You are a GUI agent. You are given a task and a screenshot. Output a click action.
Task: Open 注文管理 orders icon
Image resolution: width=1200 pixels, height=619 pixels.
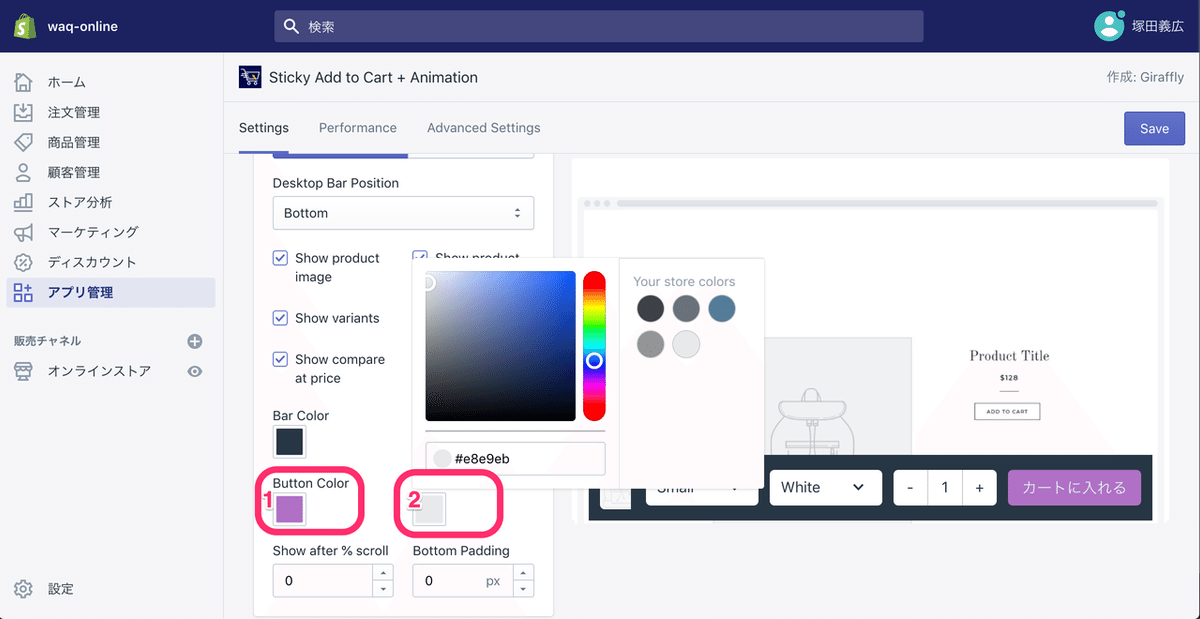(x=24, y=112)
